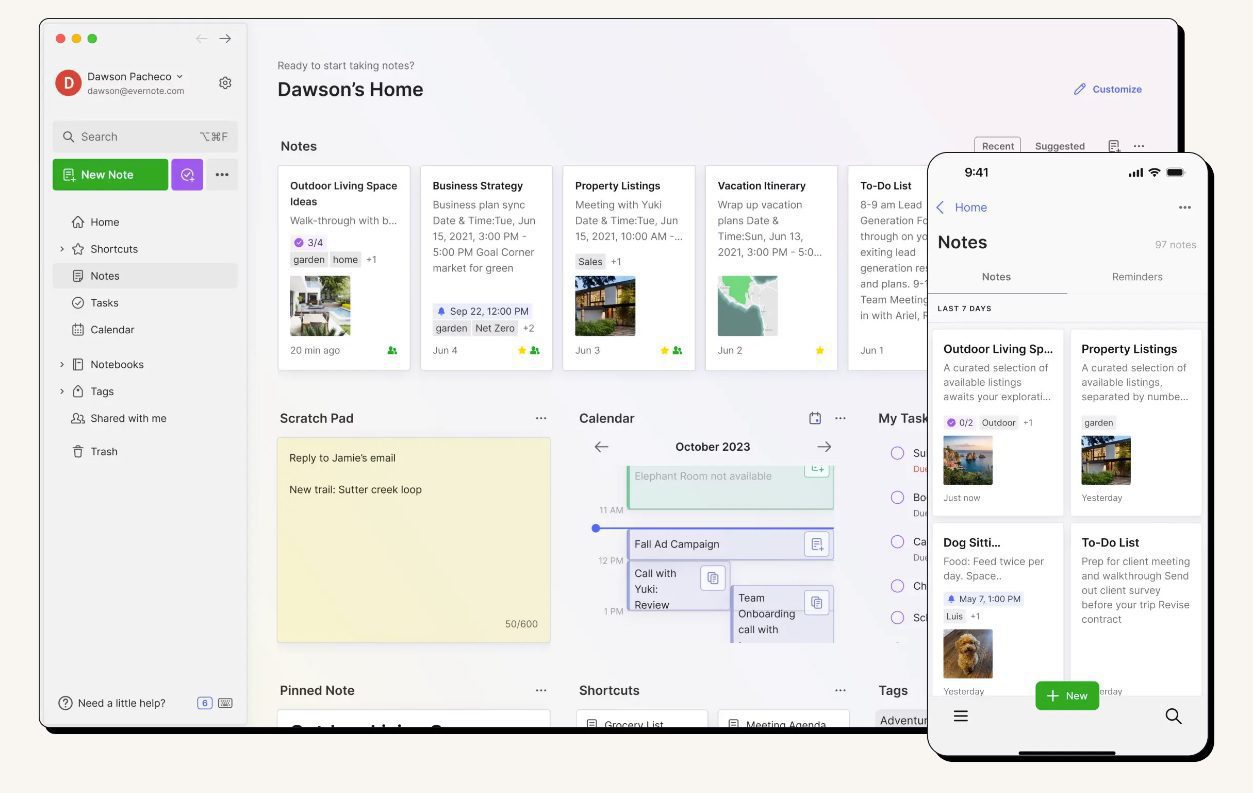
Task: Mark the second My Tasks item complete
Action: [897, 497]
